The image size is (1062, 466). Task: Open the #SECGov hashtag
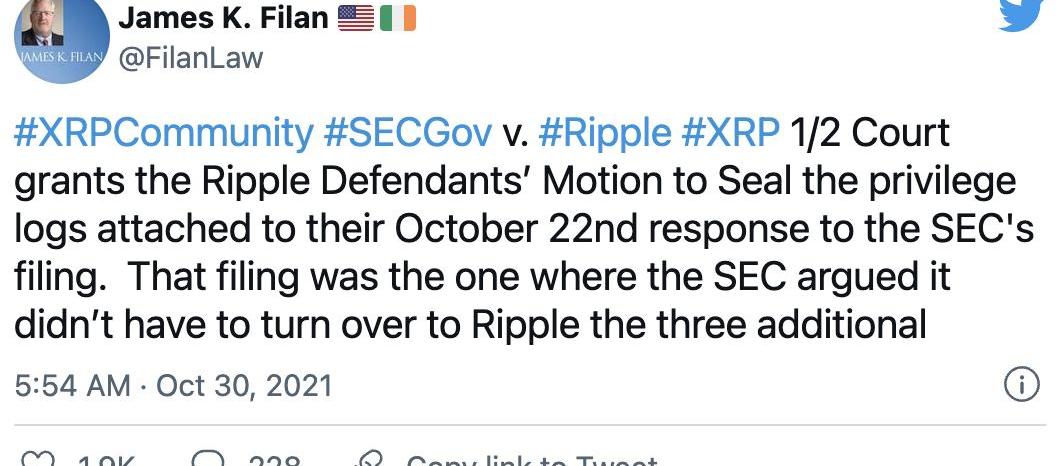point(407,133)
